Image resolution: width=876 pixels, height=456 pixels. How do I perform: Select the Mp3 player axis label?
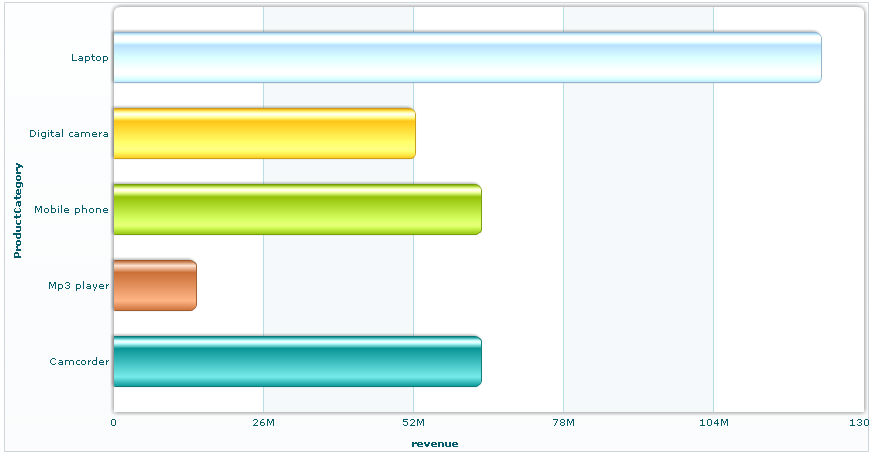tap(78, 286)
